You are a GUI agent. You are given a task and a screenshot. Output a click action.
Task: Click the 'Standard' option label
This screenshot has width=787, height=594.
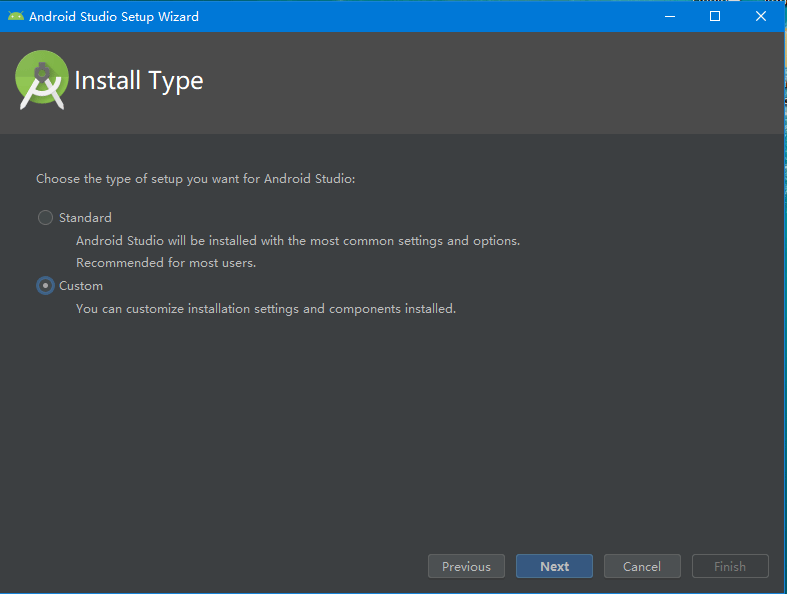(85, 218)
